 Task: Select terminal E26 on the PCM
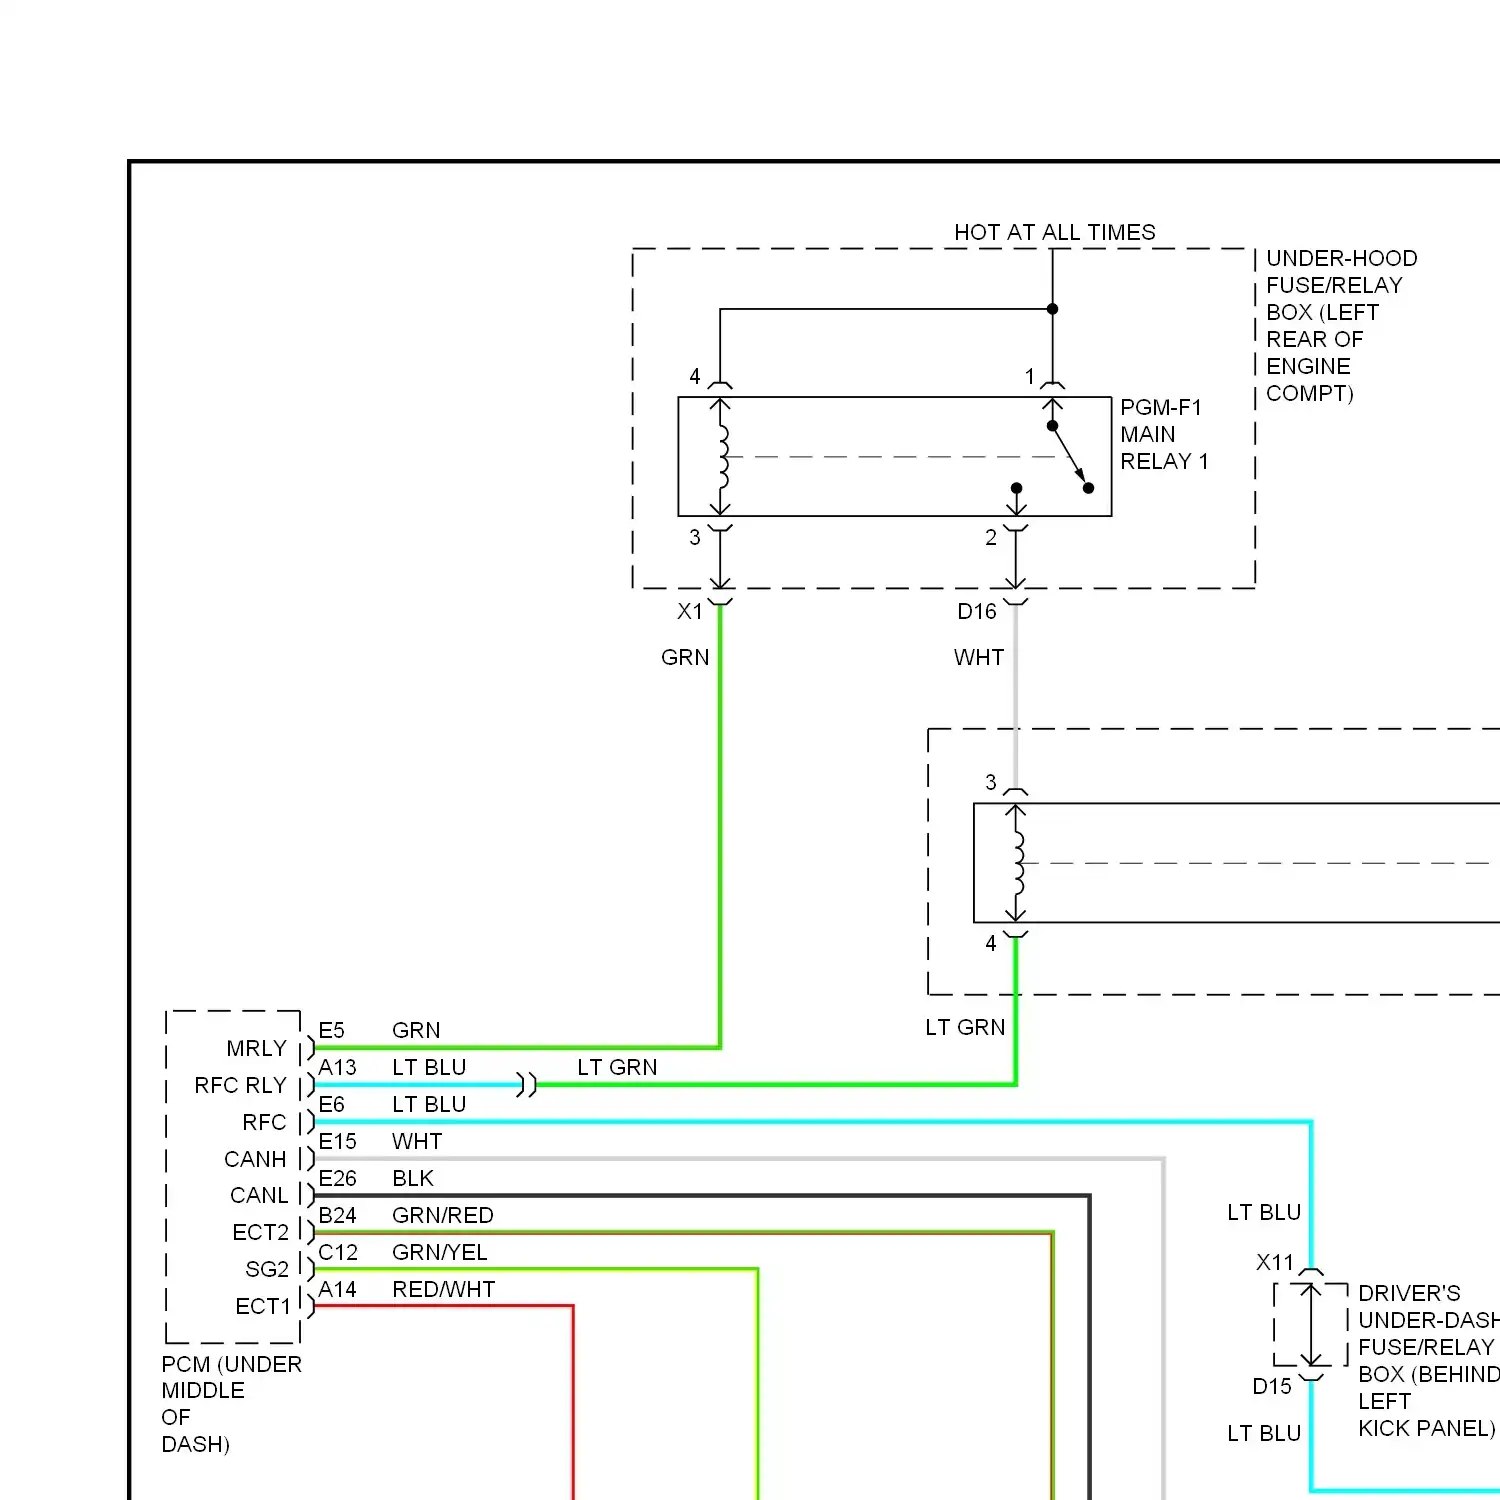pos(337,1178)
